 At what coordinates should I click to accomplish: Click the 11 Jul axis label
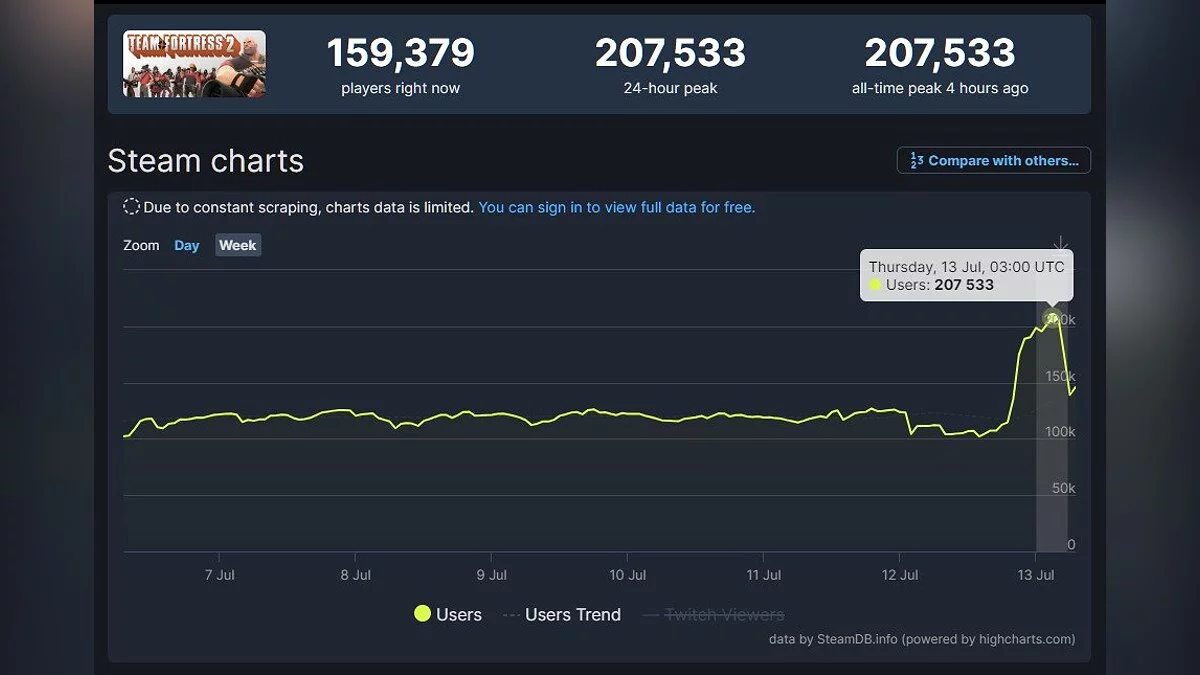(763, 575)
